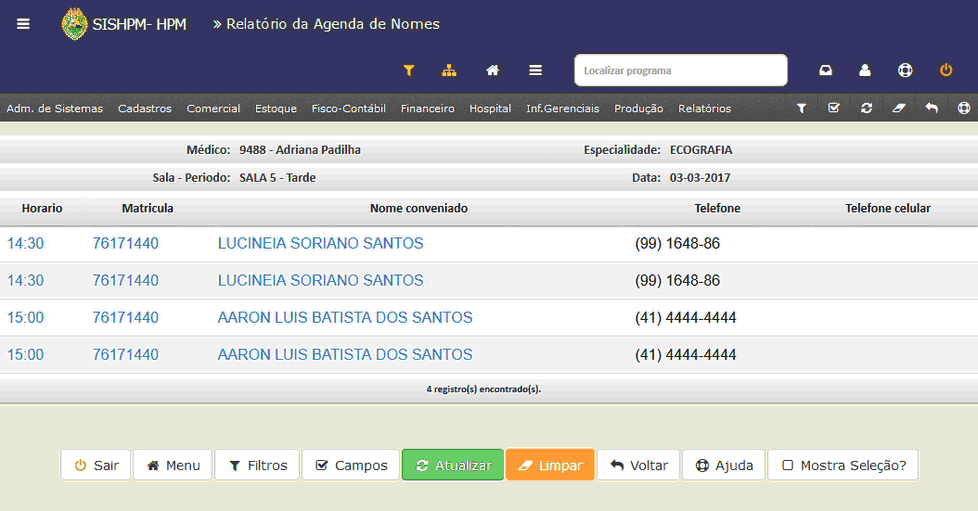The height and width of the screenshot is (511, 978).
Task: Click the fields check-square icon in gray bar
Action: coord(833,108)
